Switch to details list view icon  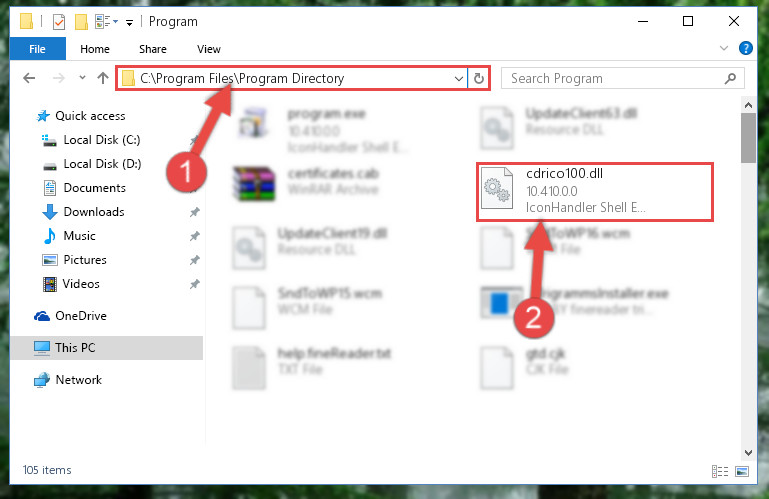coord(719,472)
